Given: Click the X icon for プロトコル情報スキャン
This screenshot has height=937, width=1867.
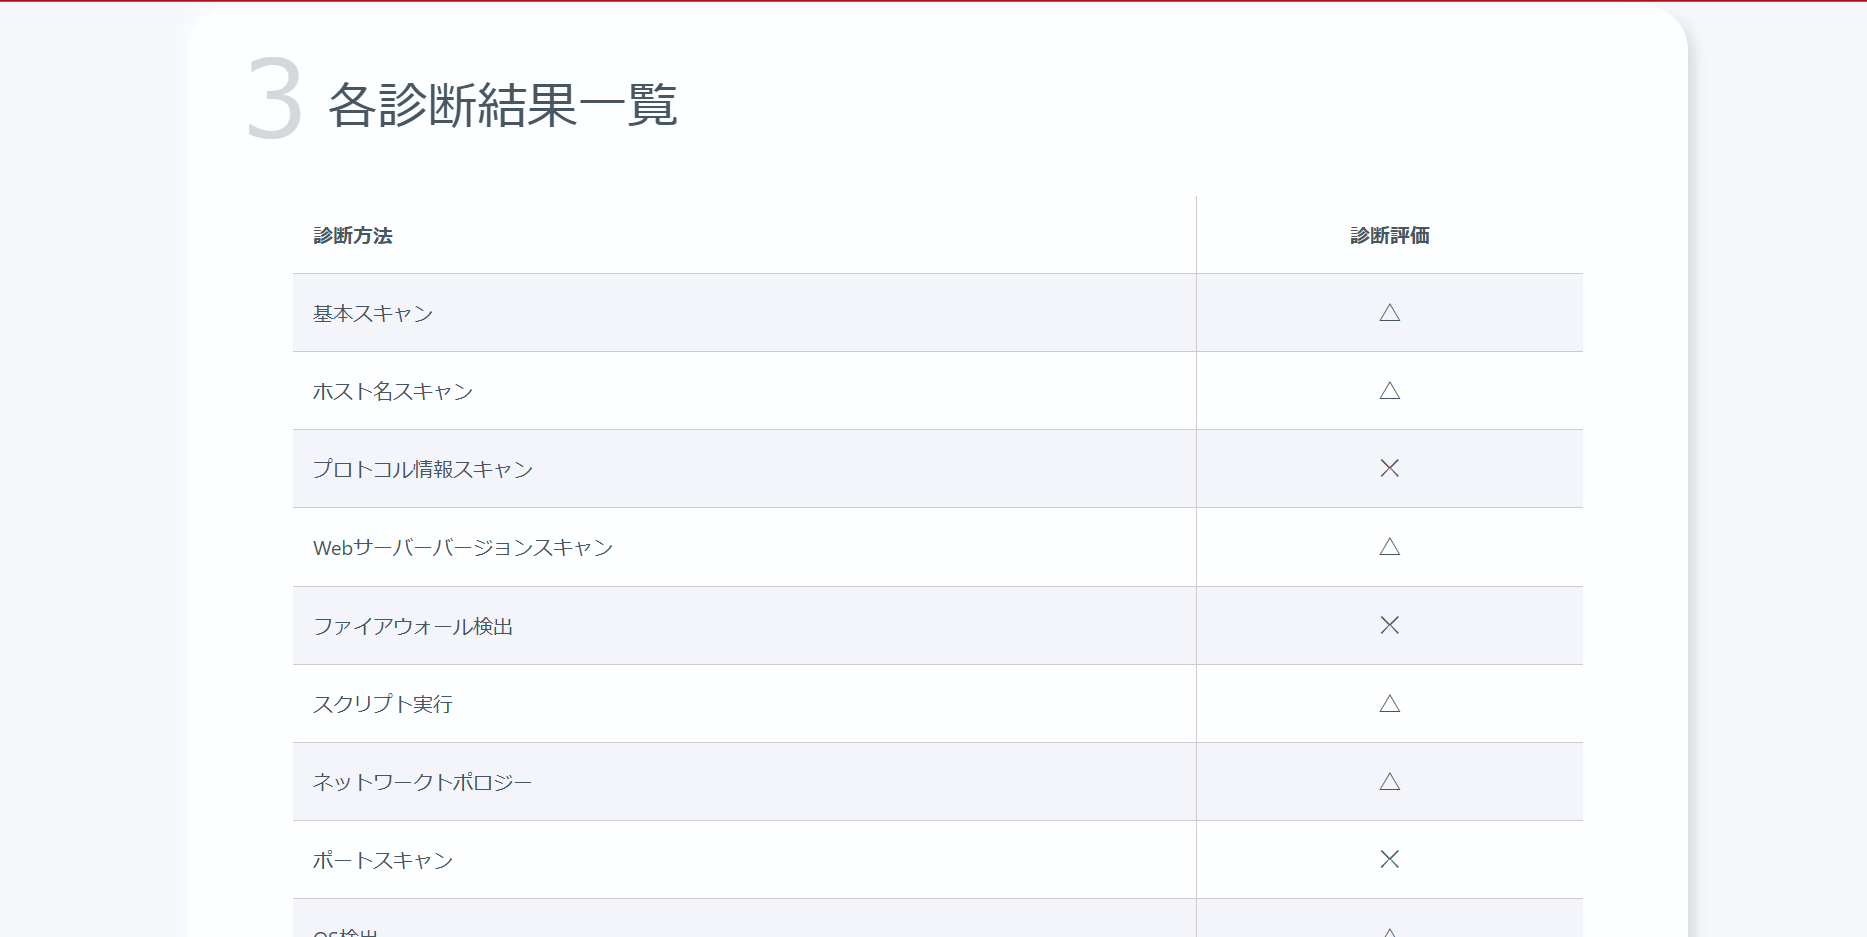Looking at the screenshot, I should [1389, 468].
